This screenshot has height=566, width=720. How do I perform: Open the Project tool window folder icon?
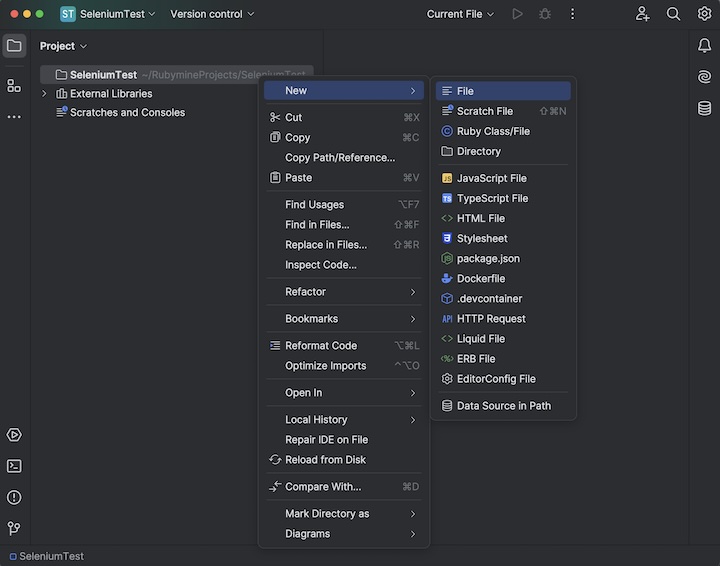pos(14,46)
